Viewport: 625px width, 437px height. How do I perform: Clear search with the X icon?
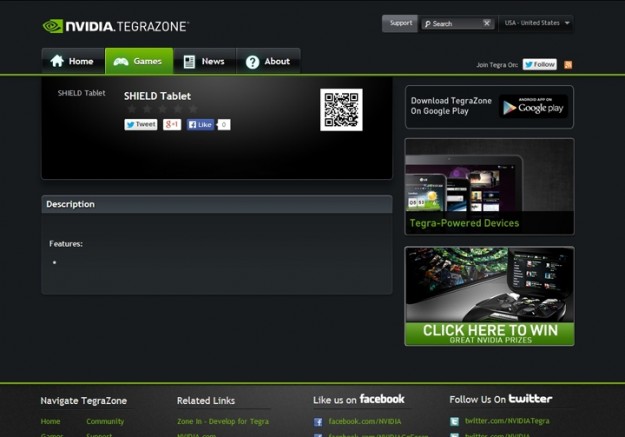coord(487,23)
